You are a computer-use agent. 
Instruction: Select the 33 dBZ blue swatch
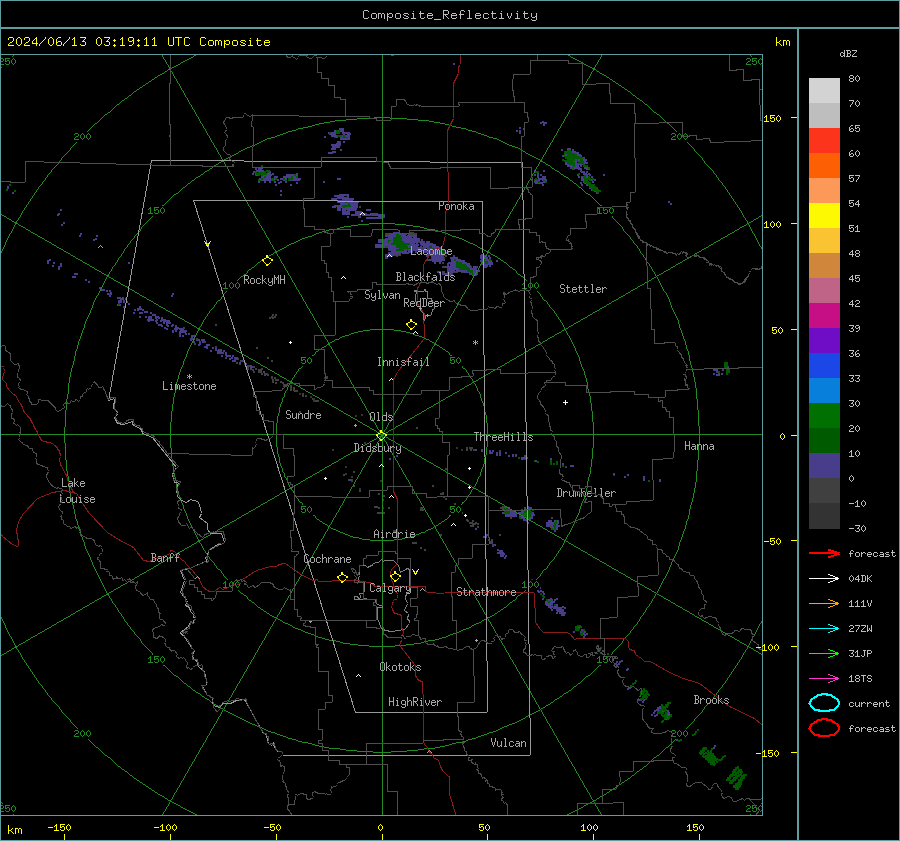(x=824, y=390)
